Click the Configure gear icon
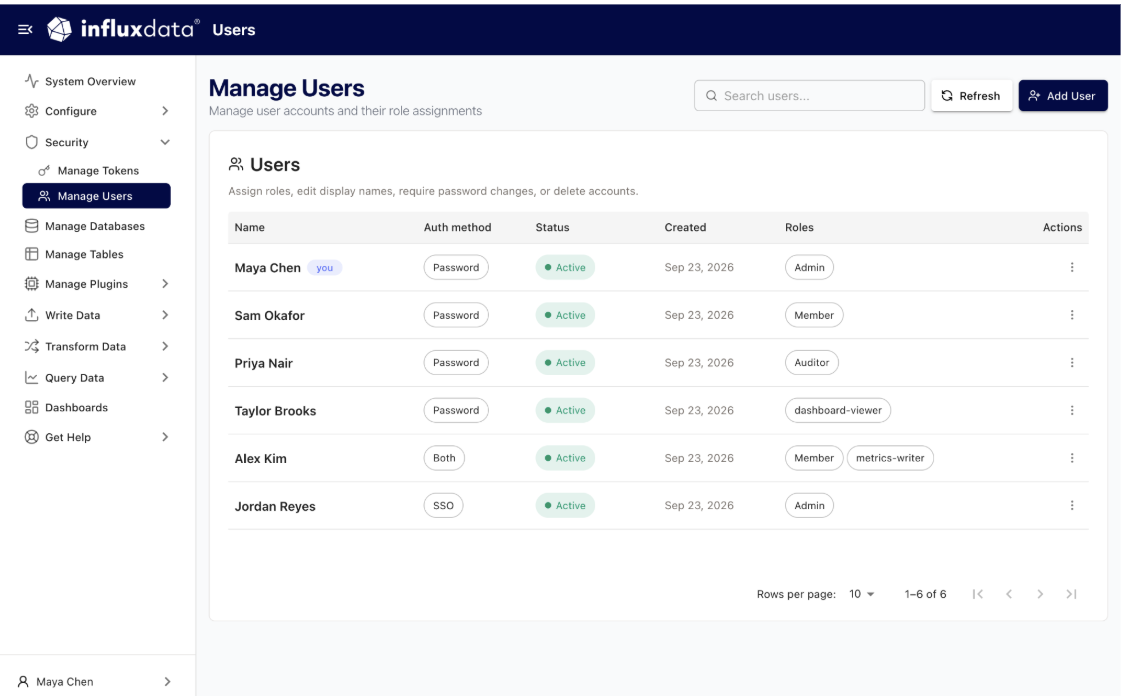The width and height of the screenshot is (1124, 696). (32, 111)
